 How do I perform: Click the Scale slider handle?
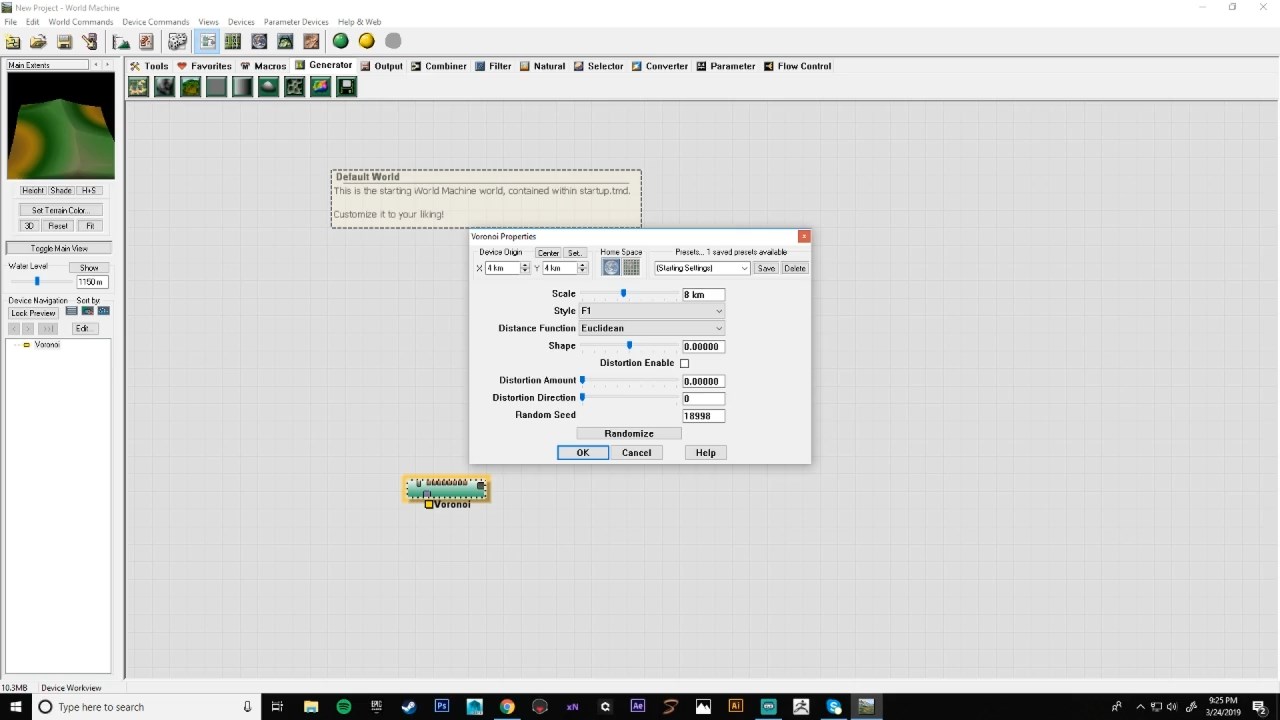623,293
